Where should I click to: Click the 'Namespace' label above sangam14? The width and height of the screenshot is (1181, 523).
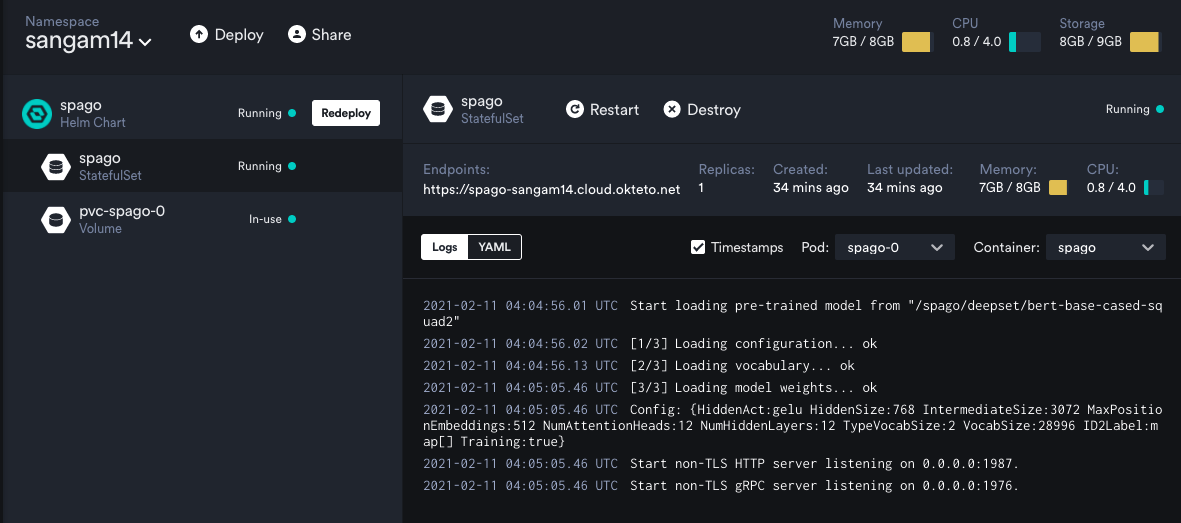click(62, 21)
